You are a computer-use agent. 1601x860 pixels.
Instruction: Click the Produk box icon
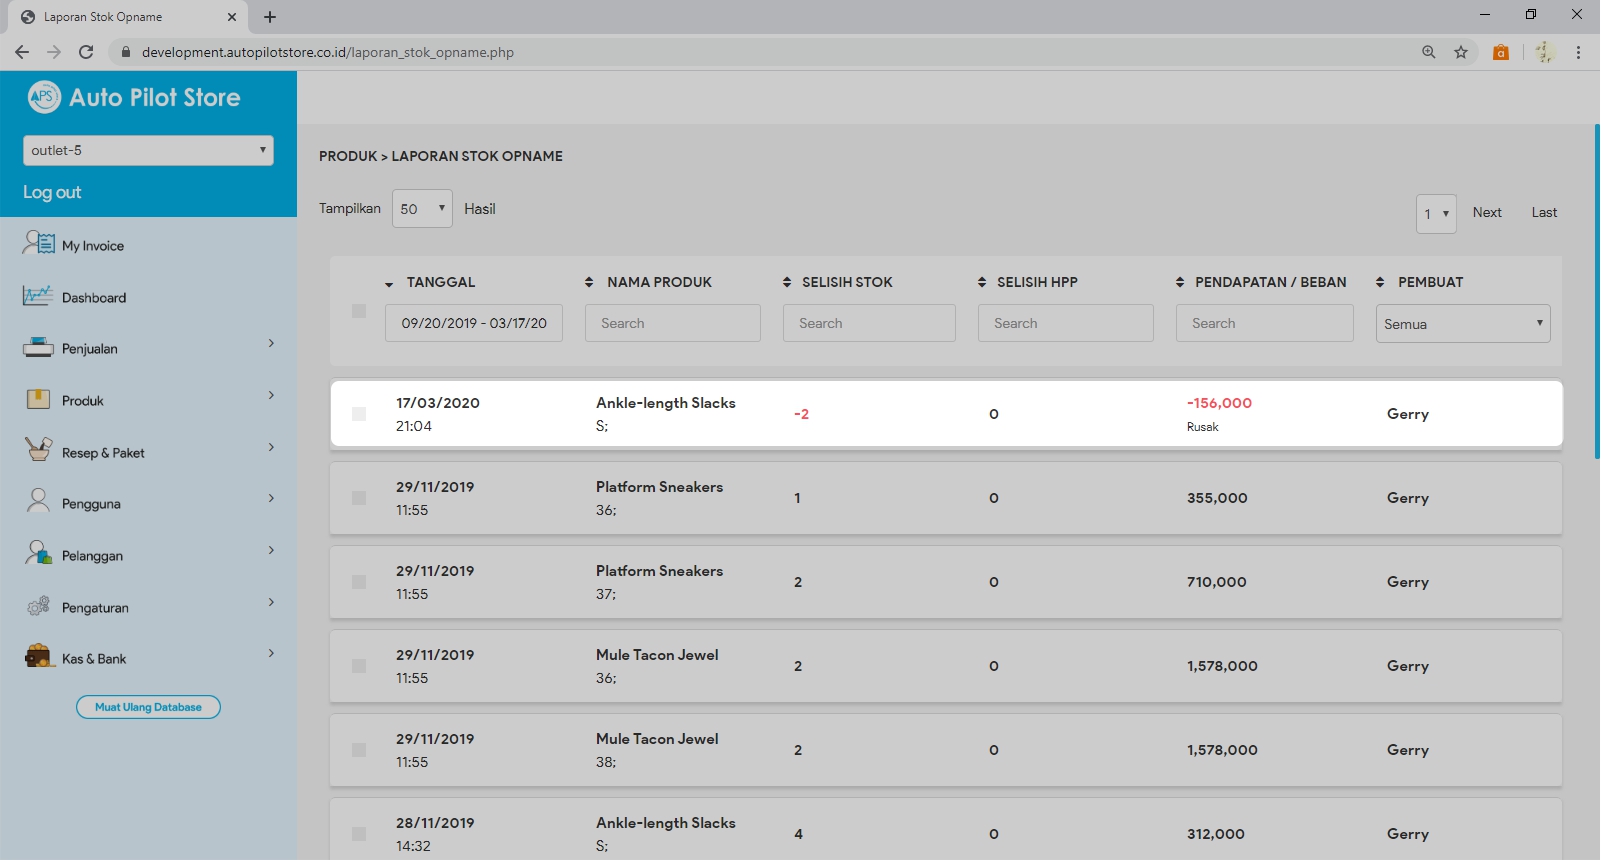coord(38,400)
